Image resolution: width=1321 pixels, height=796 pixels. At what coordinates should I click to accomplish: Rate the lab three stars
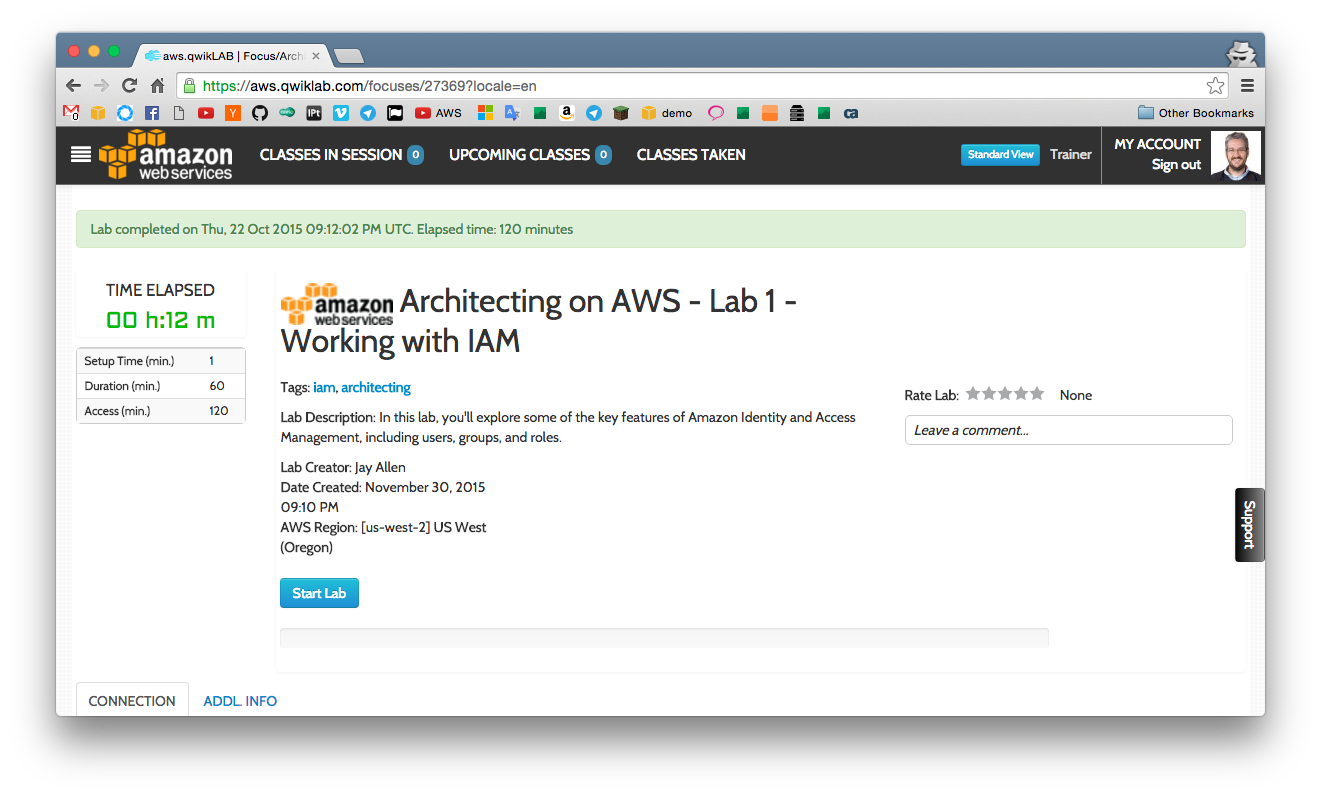tap(1005, 394)
